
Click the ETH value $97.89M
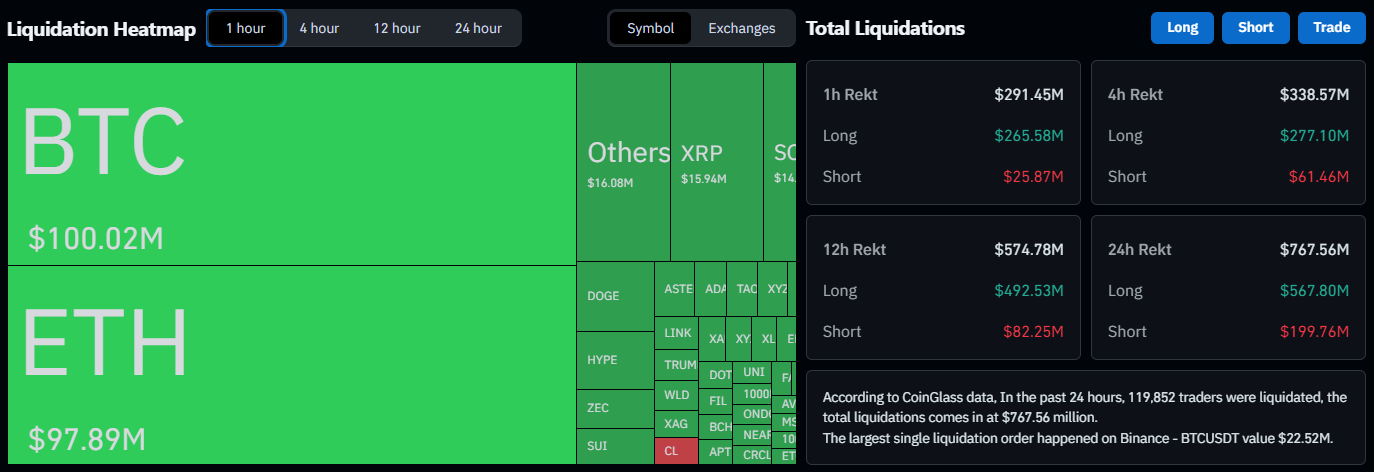(x=87, y=438)
